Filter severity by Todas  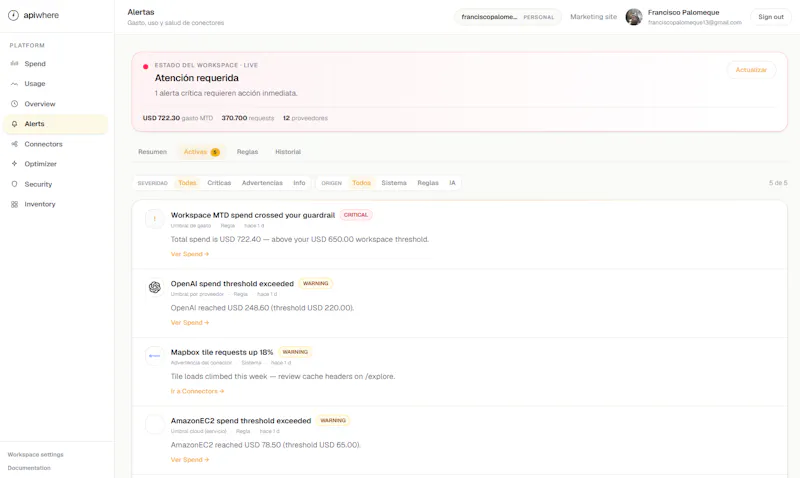[x=187, y=183]
